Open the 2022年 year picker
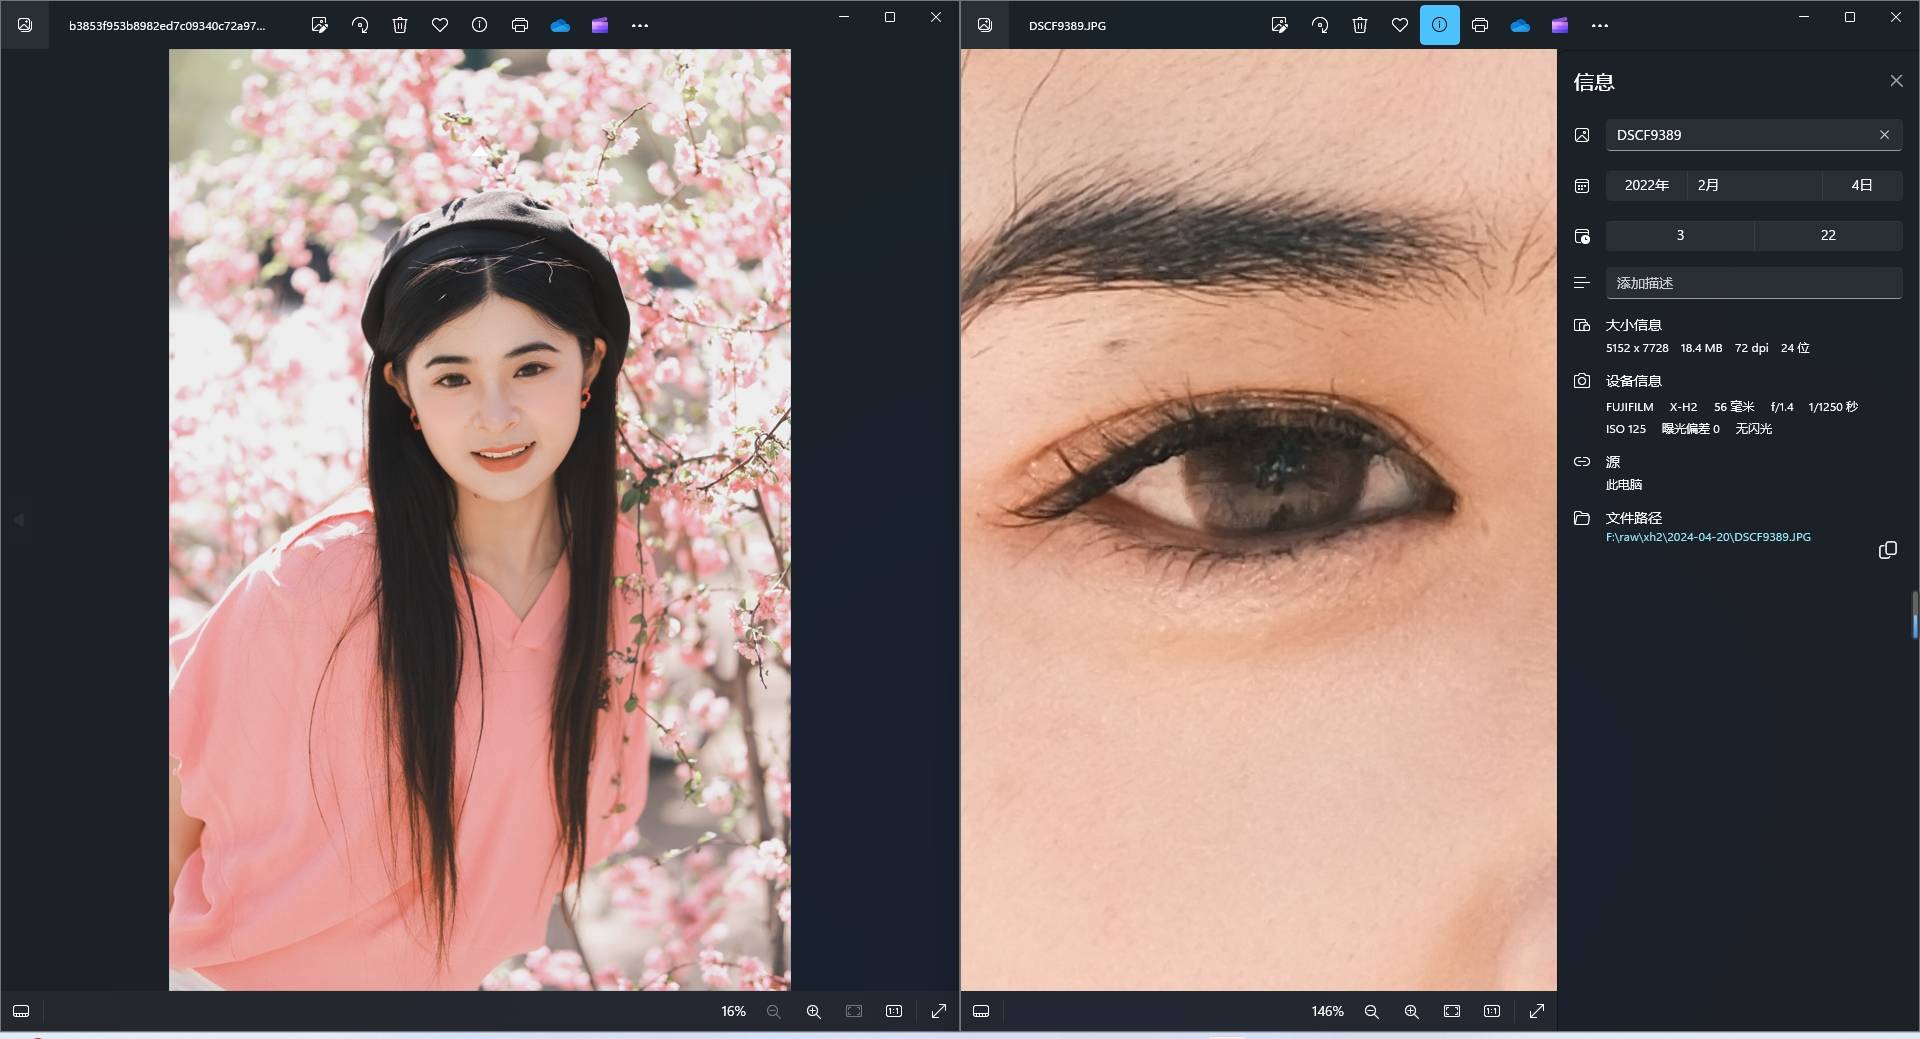Viewport: 1920px width, 1039px height. coord(1646,185)
